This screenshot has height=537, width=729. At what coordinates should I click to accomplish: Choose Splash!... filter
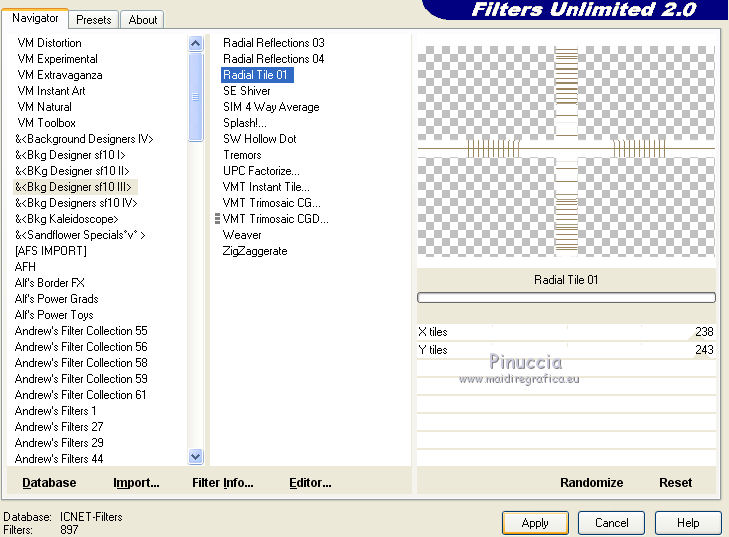pyautogui.click(x=245, y=123)
